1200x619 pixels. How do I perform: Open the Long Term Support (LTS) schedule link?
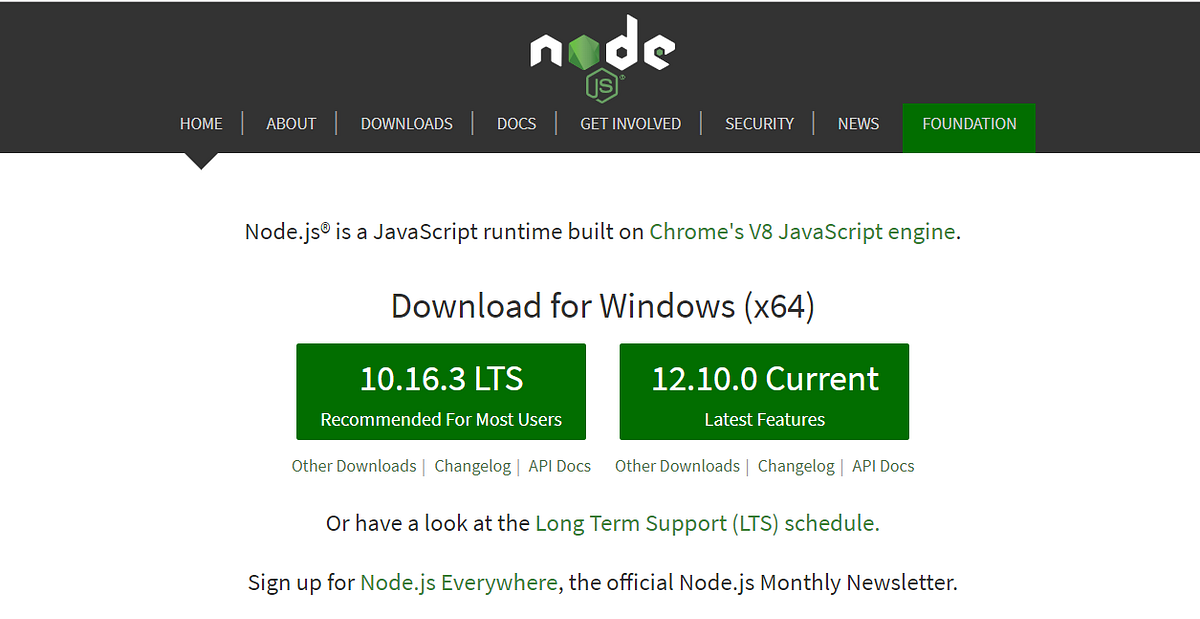coord(705,523)
